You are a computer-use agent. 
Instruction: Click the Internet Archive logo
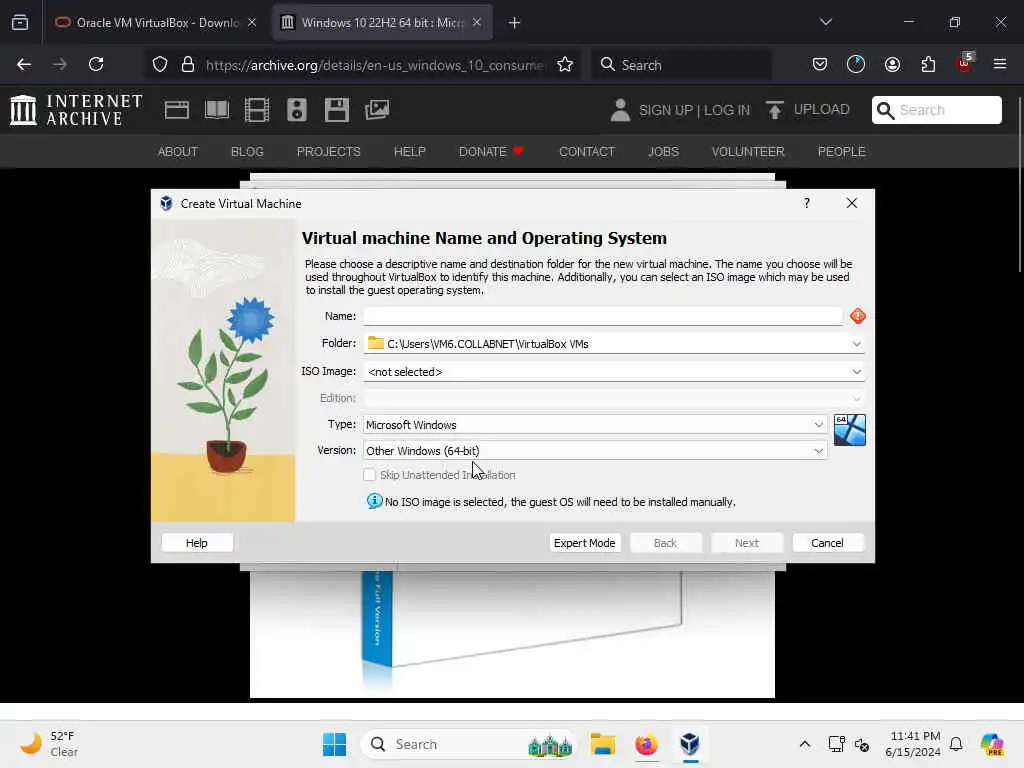point(76,110)
